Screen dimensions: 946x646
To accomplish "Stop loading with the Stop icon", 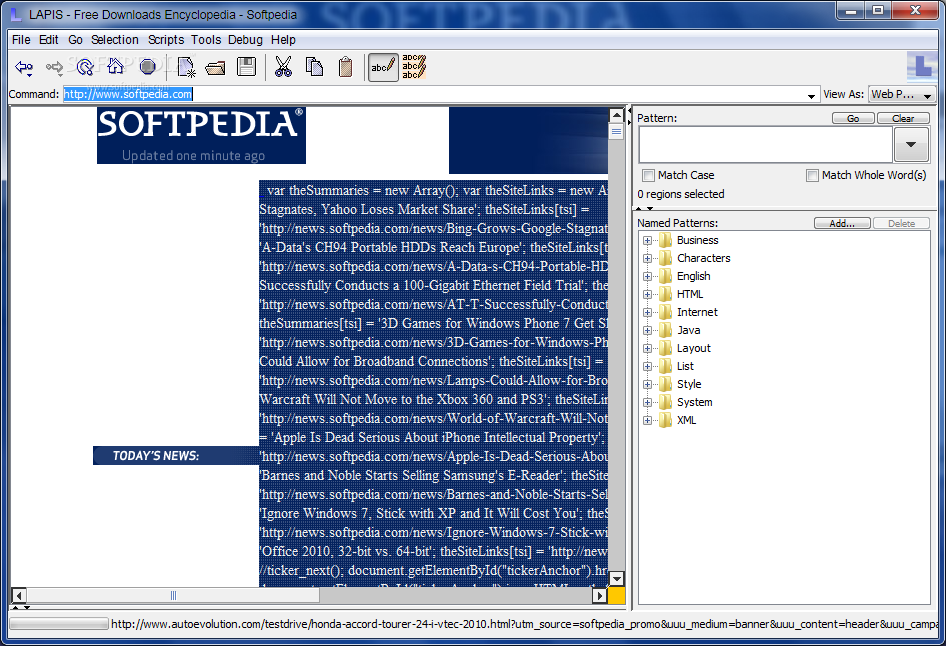I will point(147,66).
